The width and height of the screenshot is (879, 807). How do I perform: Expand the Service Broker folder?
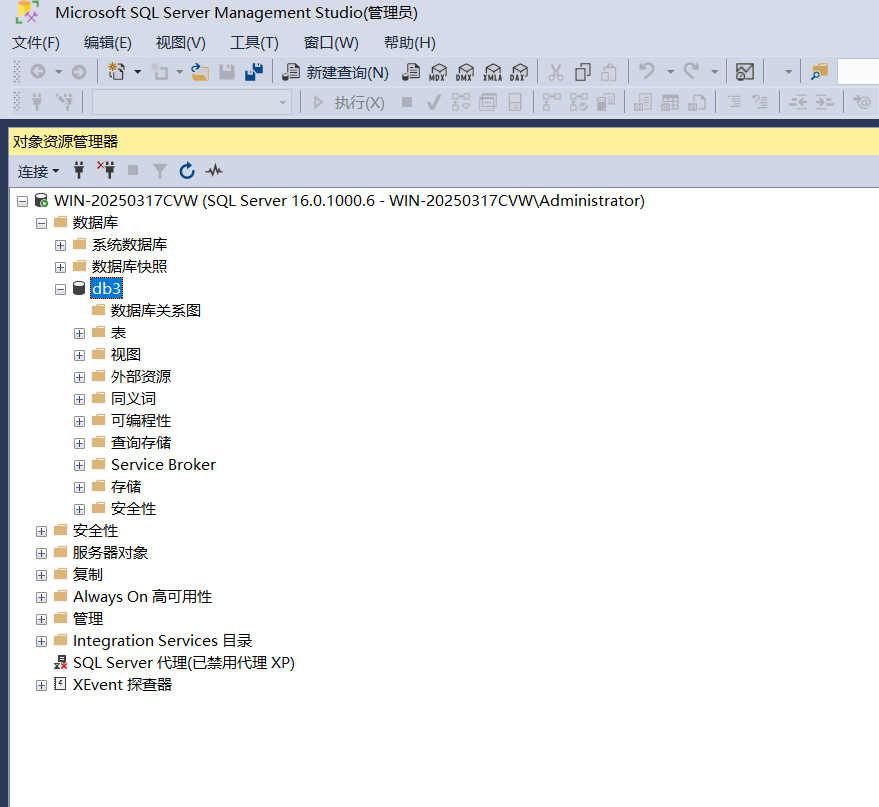(x=80, y=465)
